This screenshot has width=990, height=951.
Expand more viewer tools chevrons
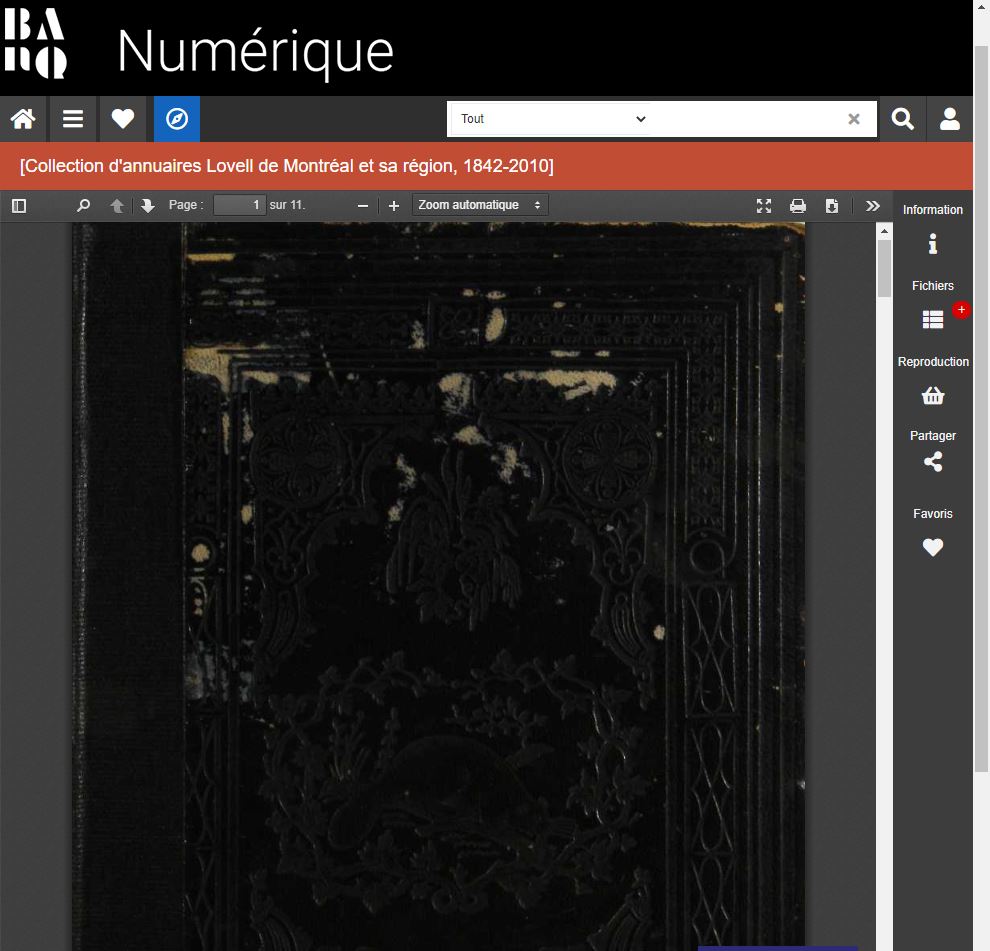pos(873,206)
